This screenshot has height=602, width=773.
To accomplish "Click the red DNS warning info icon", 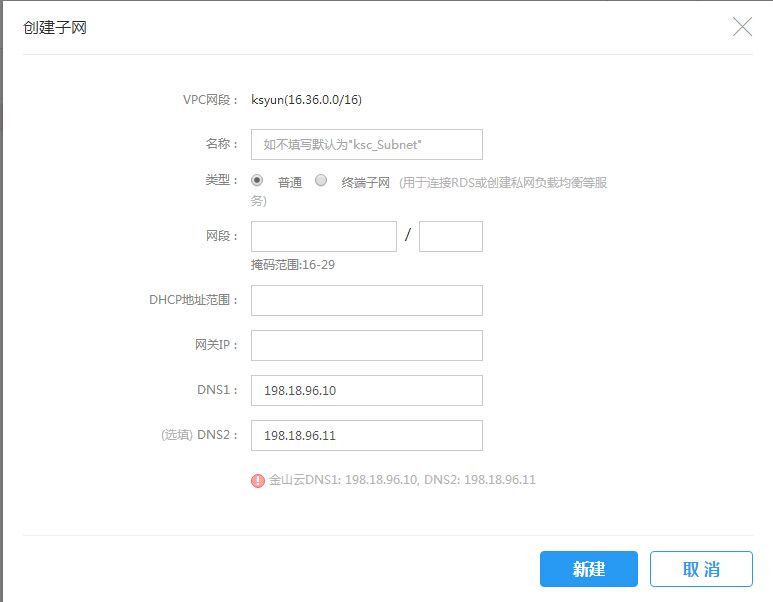I will (257, 480).
